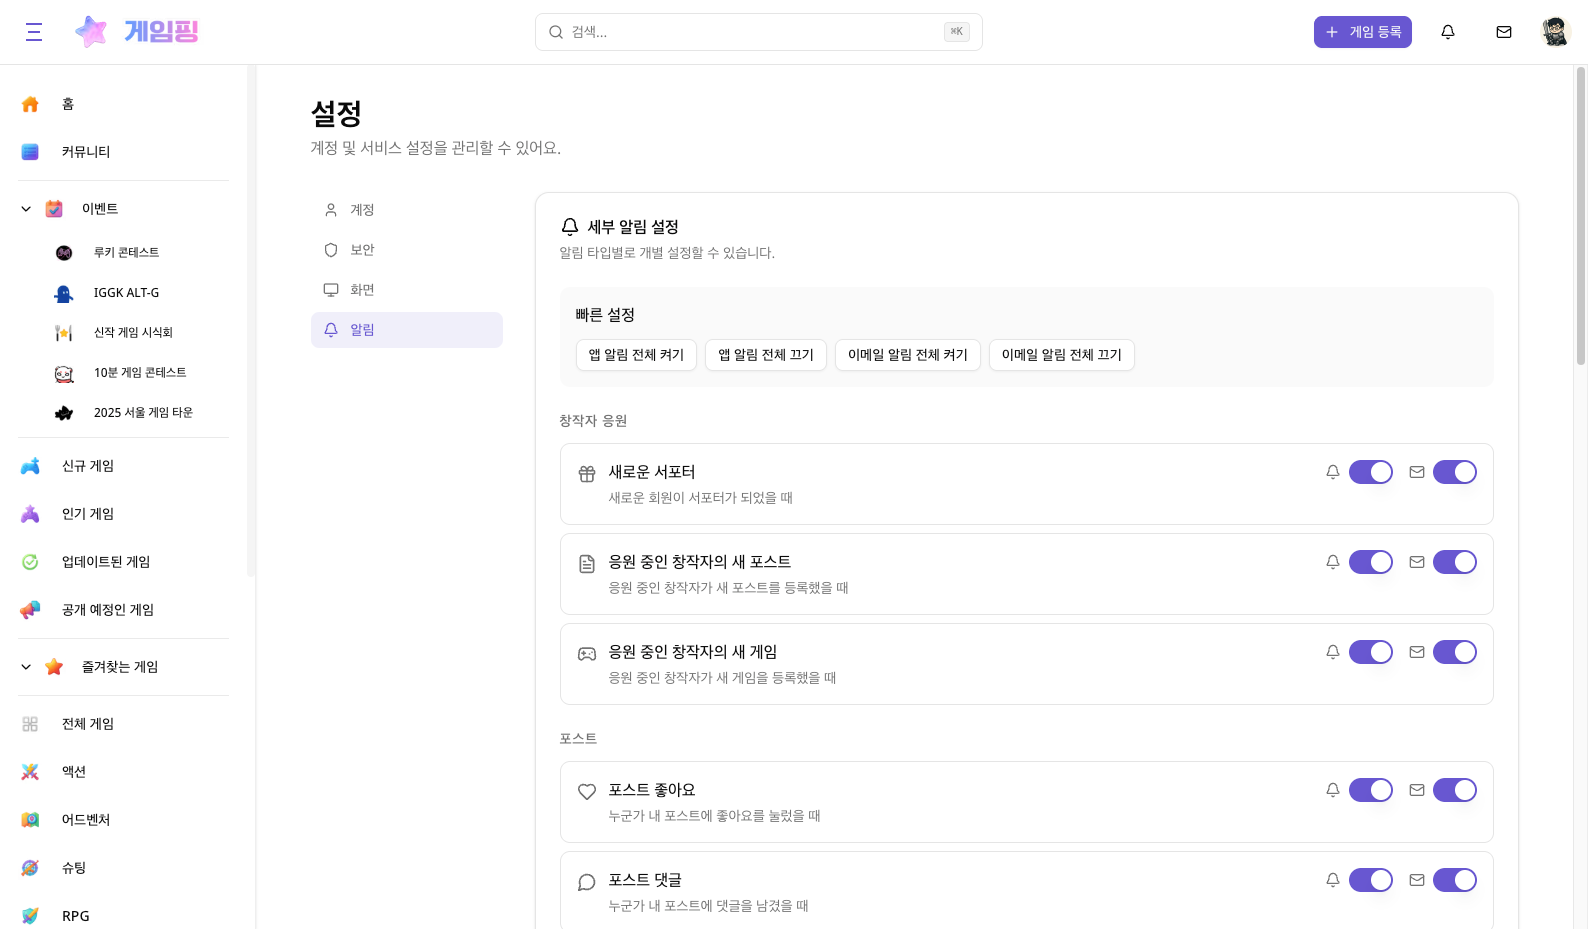The height and width of the screenshot is (929, 1588).
Task: Click the 신규 게임 icon
Action: click(30, 466)
